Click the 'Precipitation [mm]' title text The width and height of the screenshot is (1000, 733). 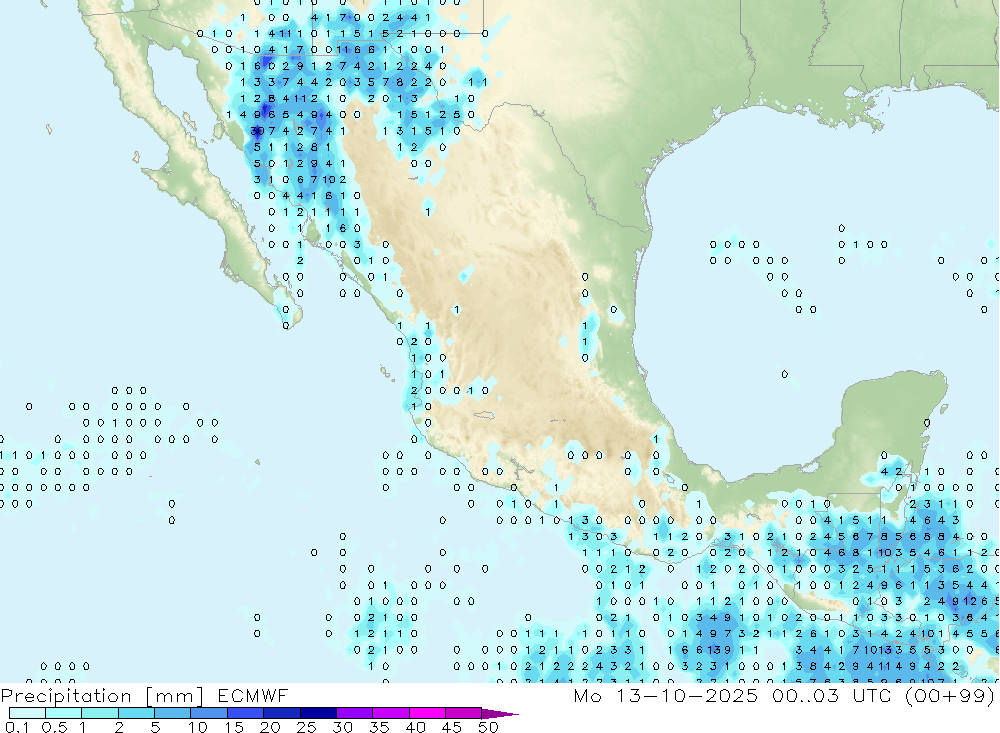tap(103, 696)
